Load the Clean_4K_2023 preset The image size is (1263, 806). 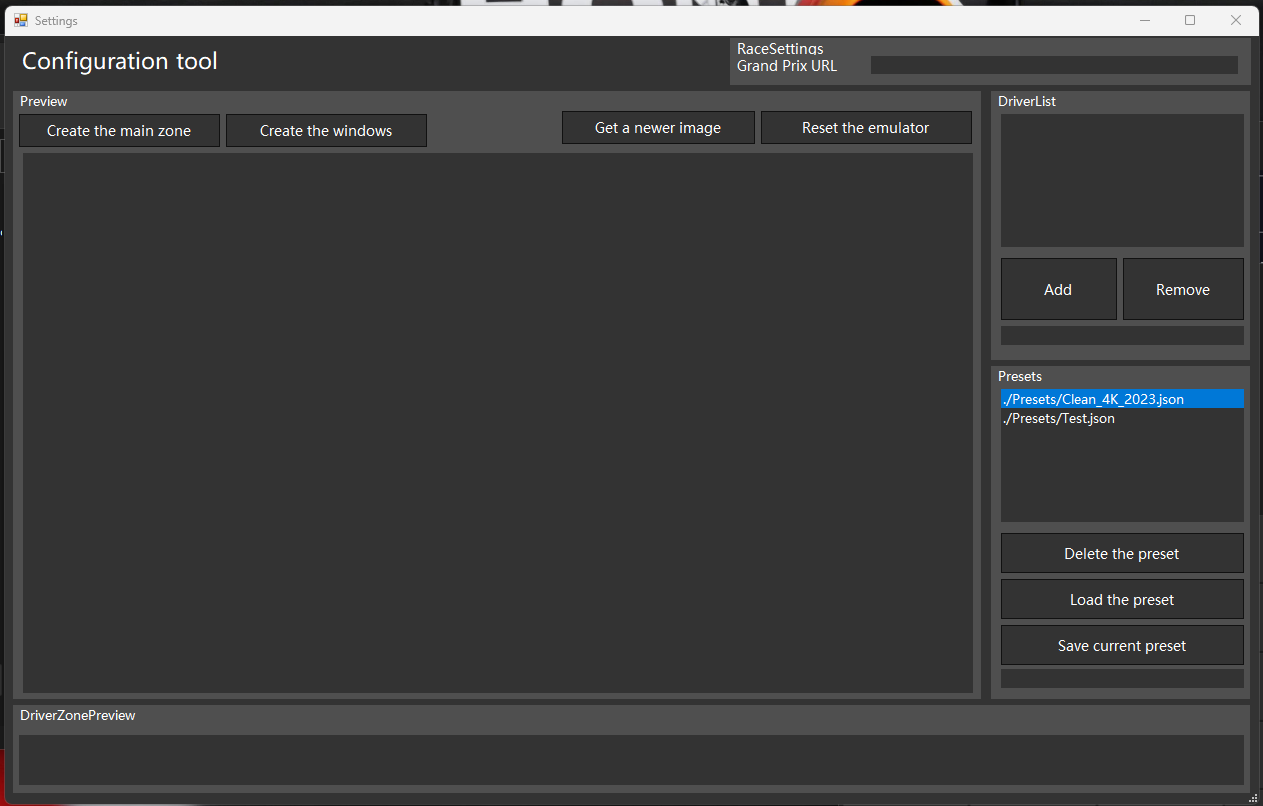pos(1121,599)
